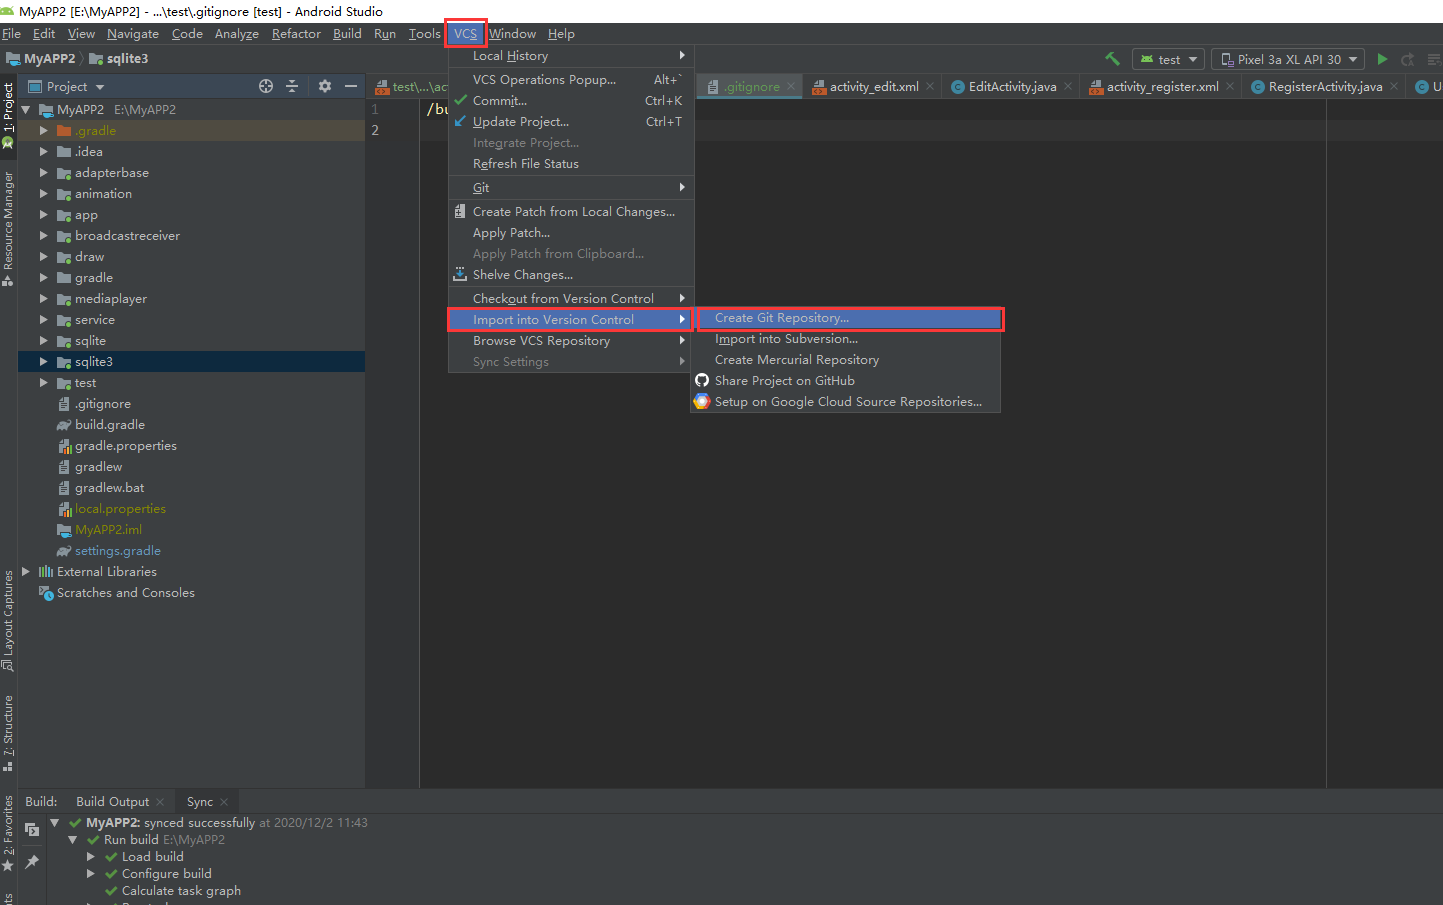Switch to the Build Output tab
Viewport: 1443px width, 905px height.
pyautogui.click(x=112, y=802)
